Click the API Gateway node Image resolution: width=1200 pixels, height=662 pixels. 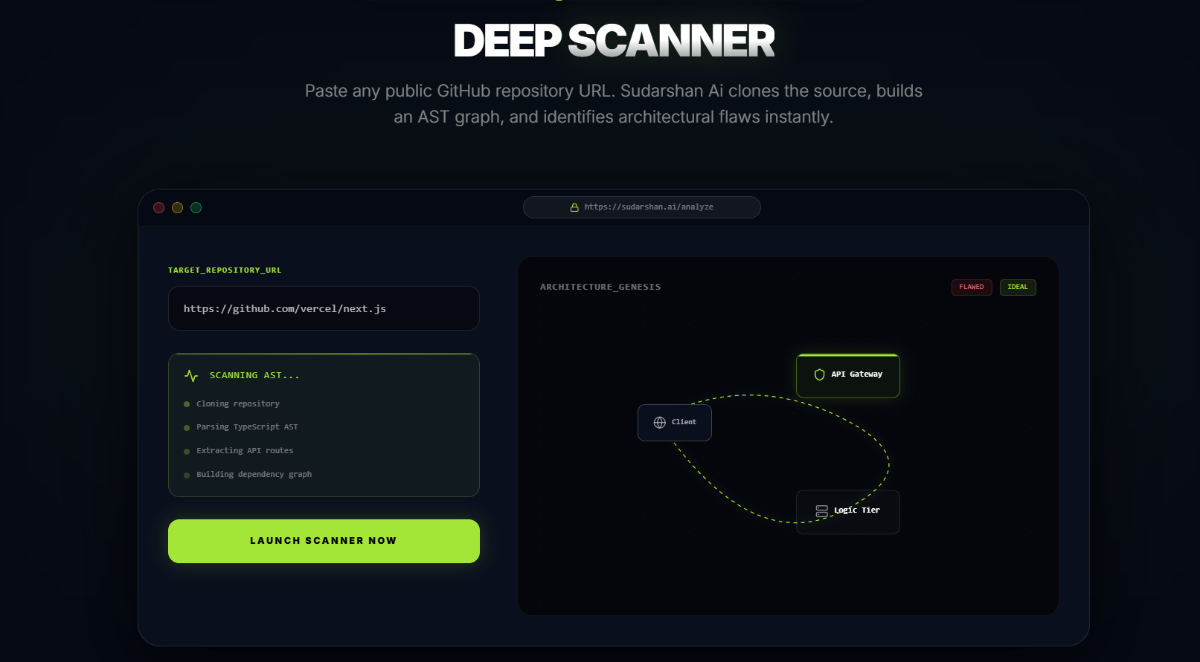tap(848, 375)
